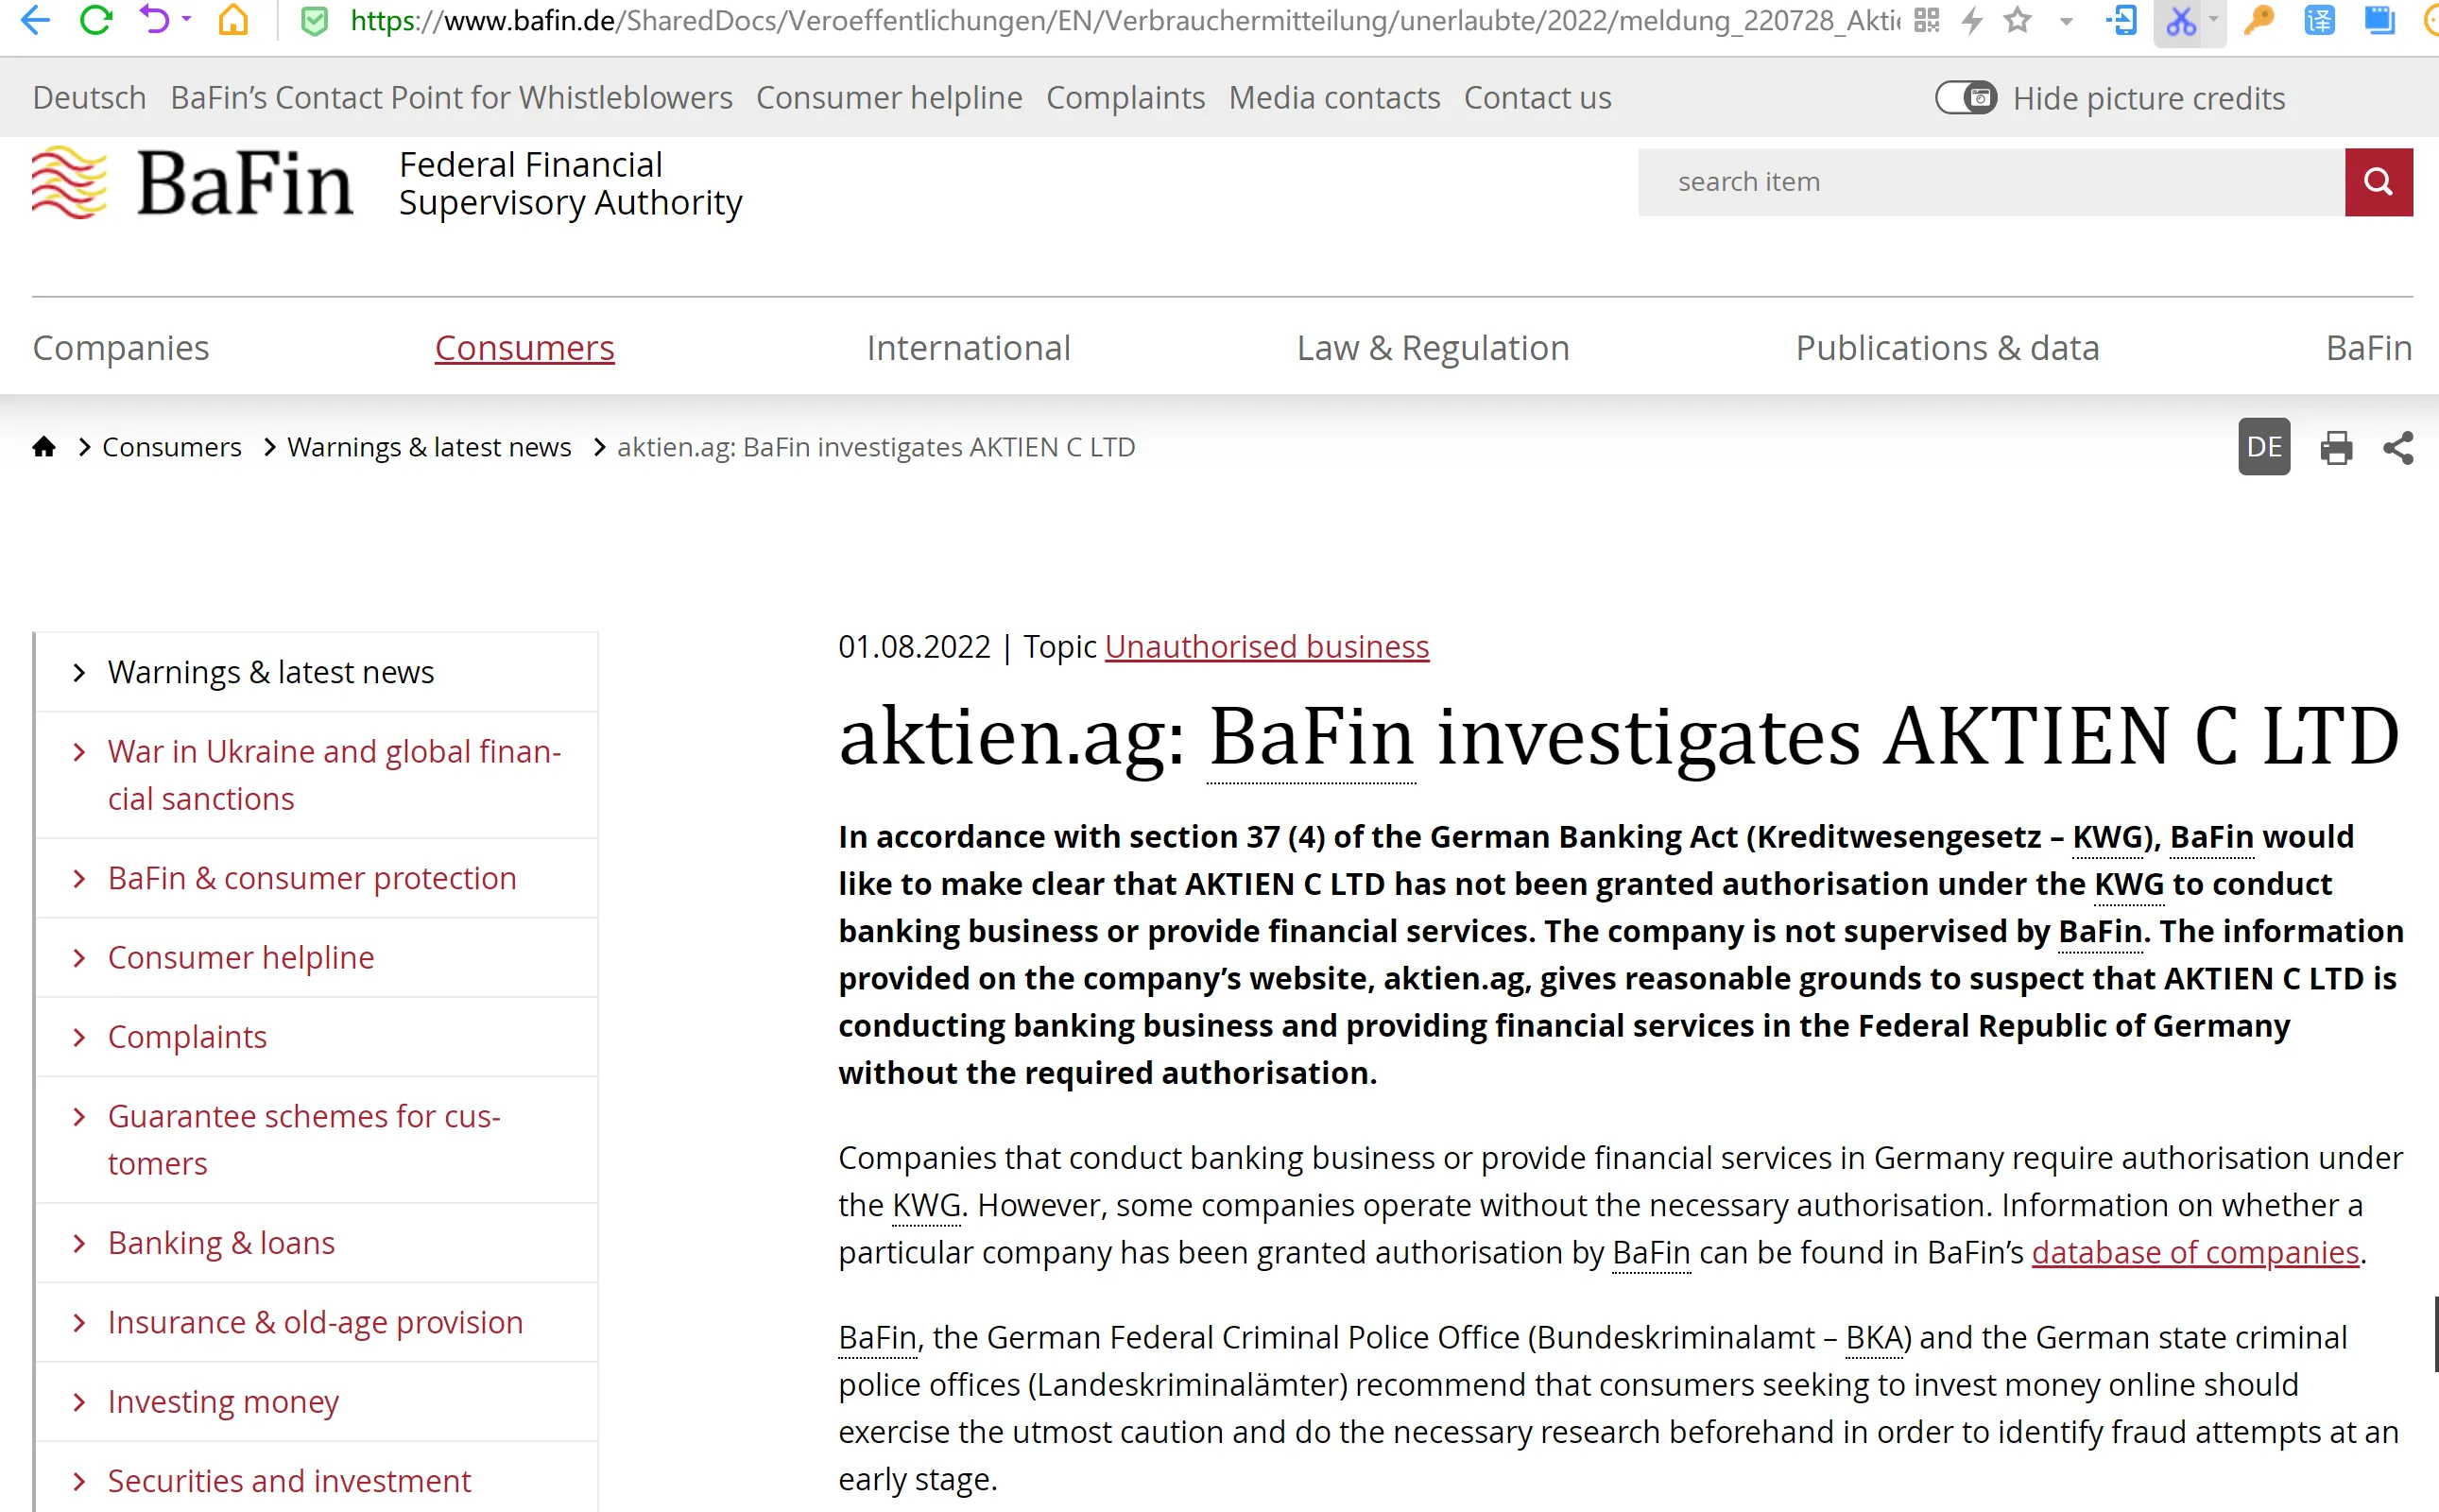
Task: Open the International main menu
Action: 968,348
